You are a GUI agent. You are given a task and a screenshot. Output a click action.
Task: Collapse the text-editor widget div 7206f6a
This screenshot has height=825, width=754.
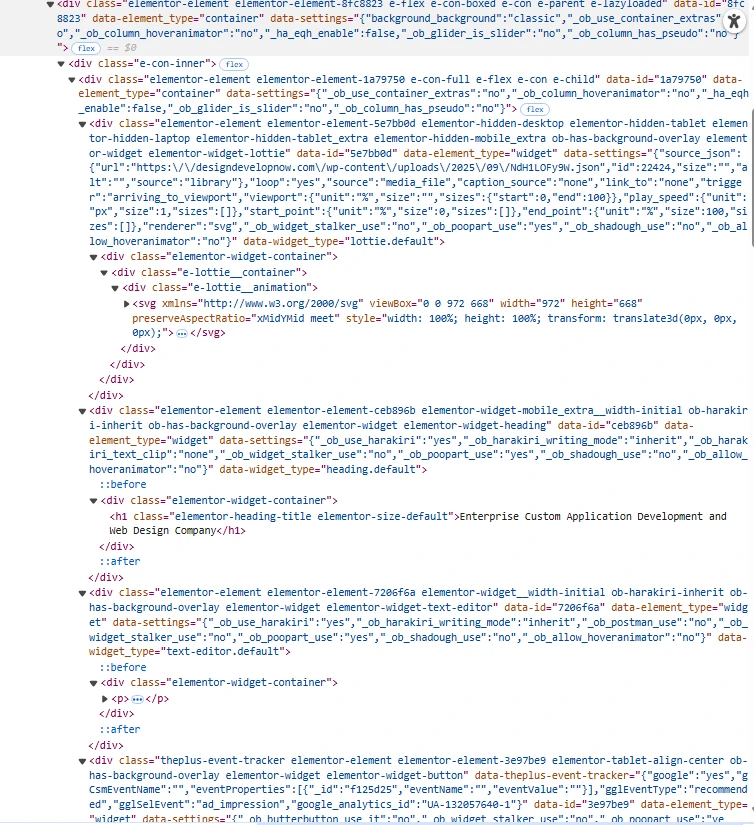click(x=83, y=593)
